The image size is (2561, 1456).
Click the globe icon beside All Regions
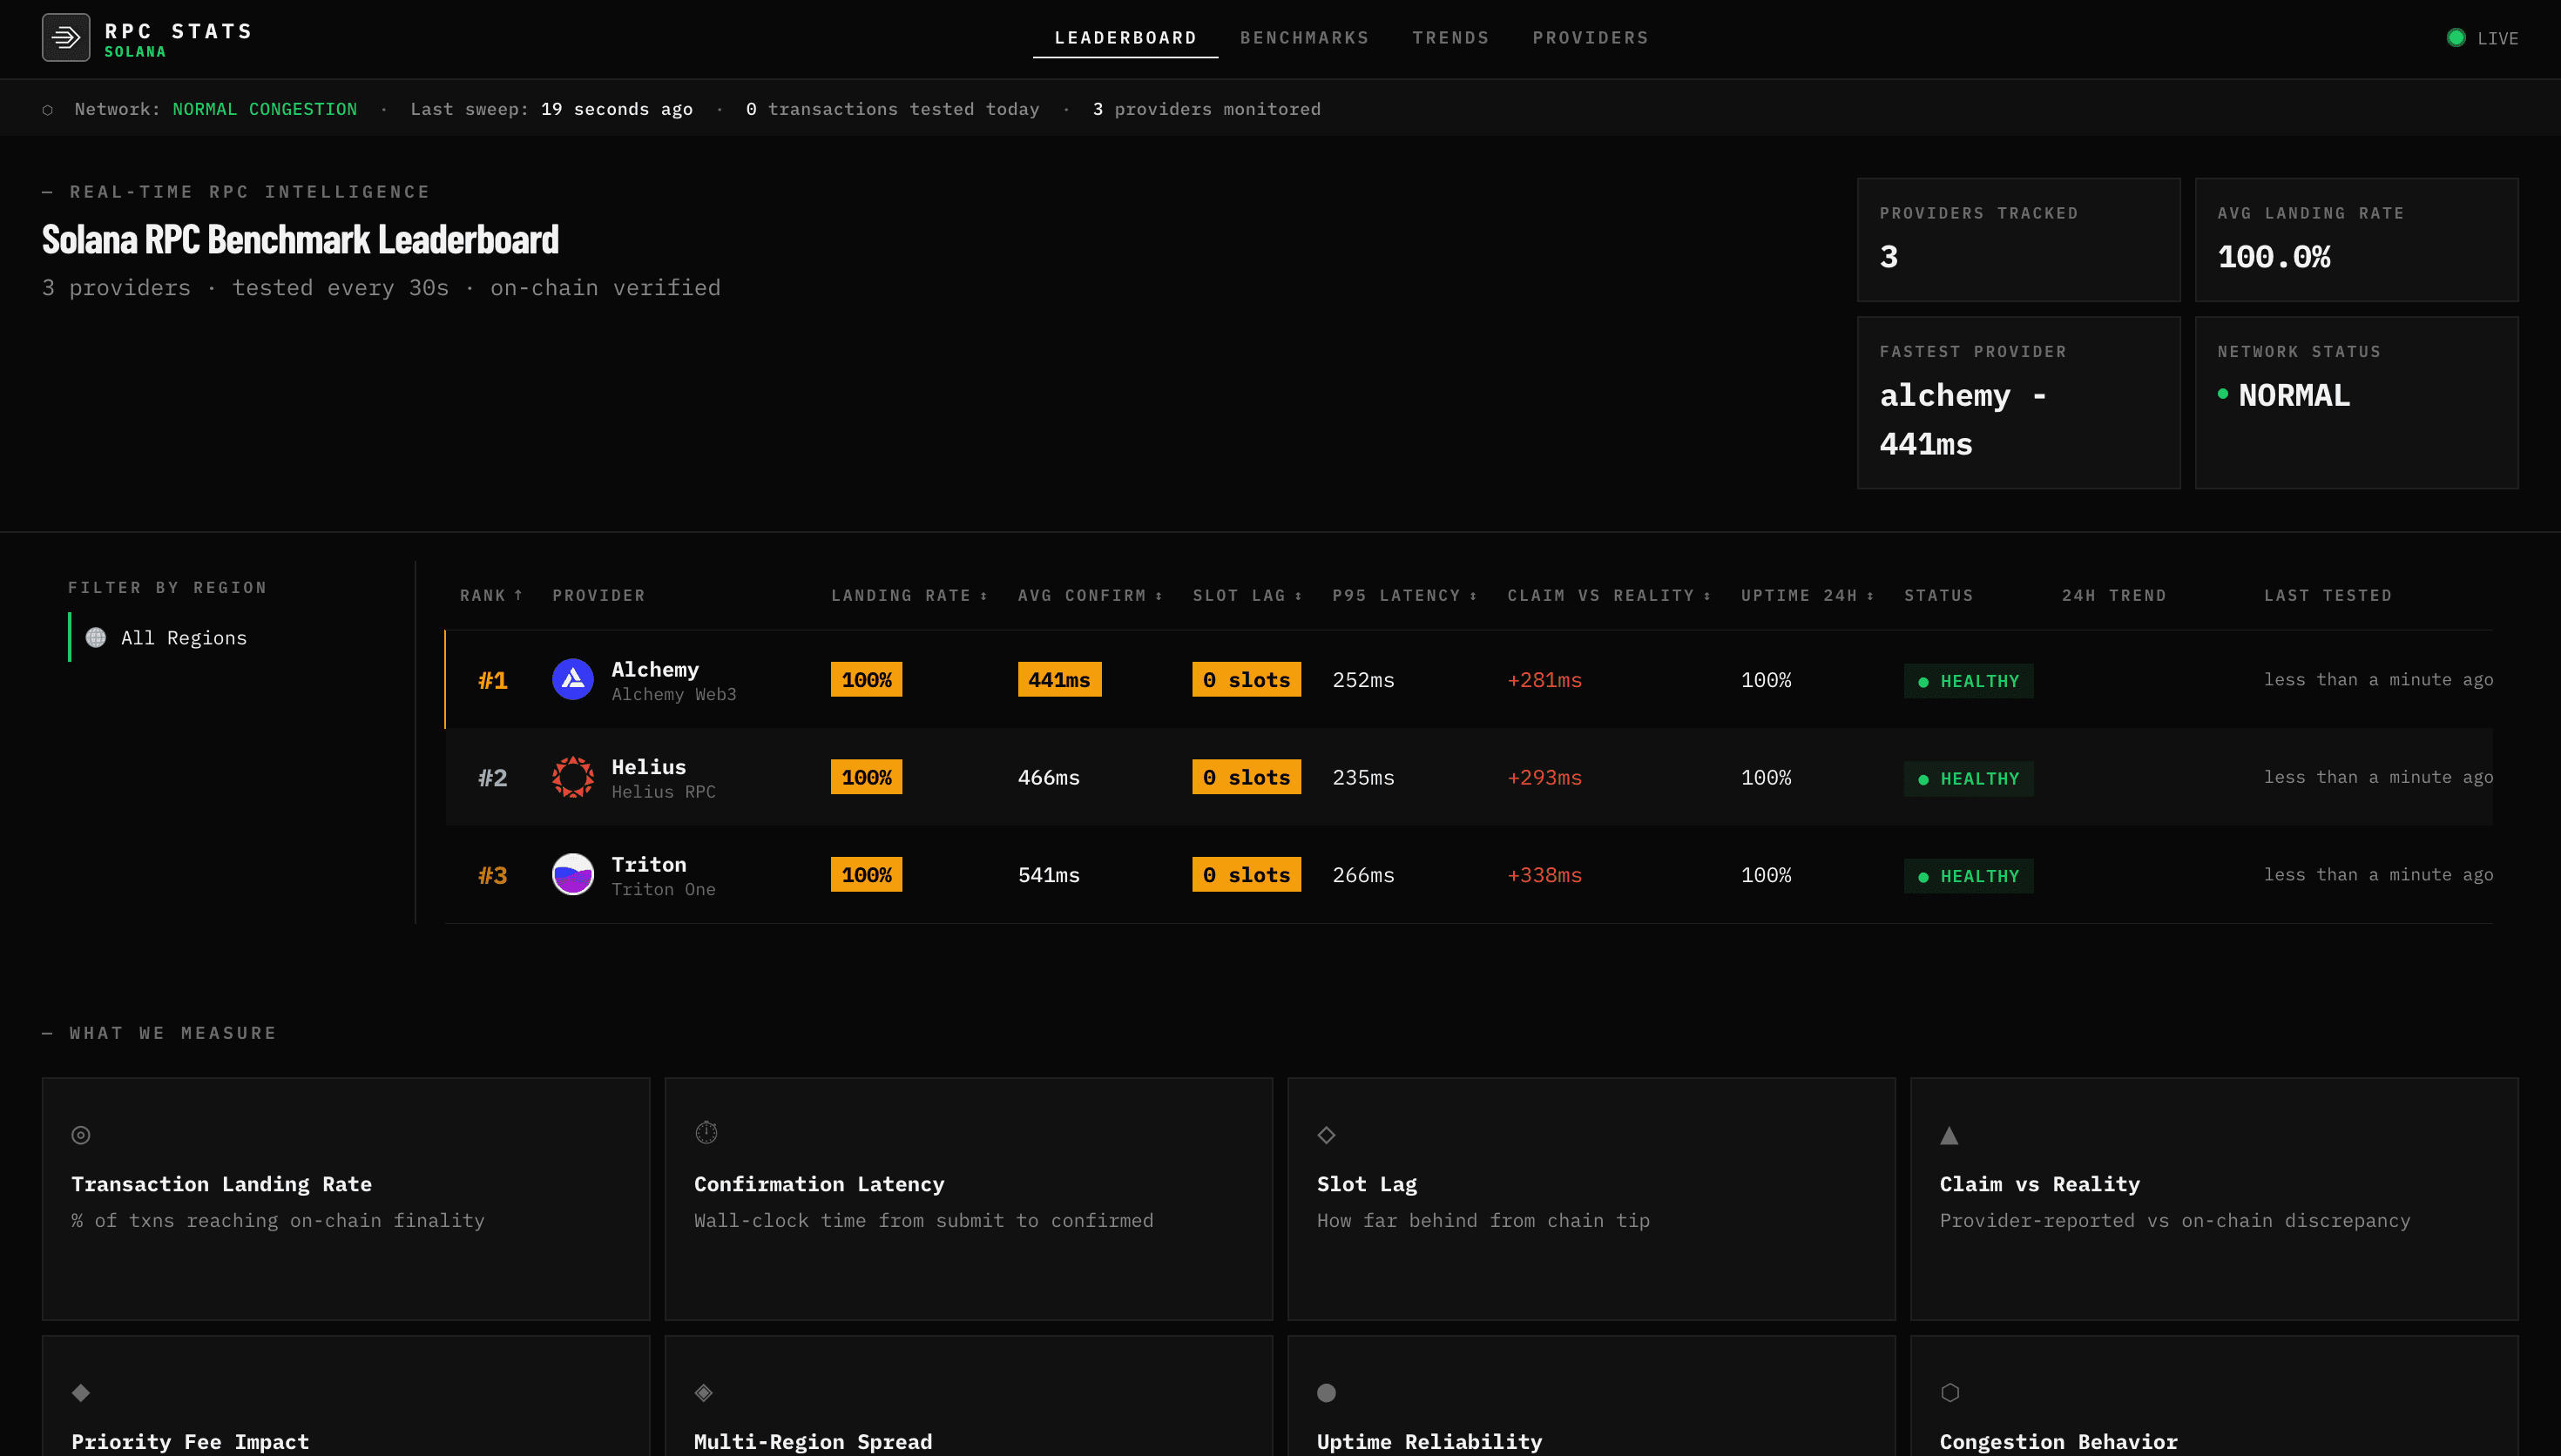pyautogui.click(x=96, y=638)
